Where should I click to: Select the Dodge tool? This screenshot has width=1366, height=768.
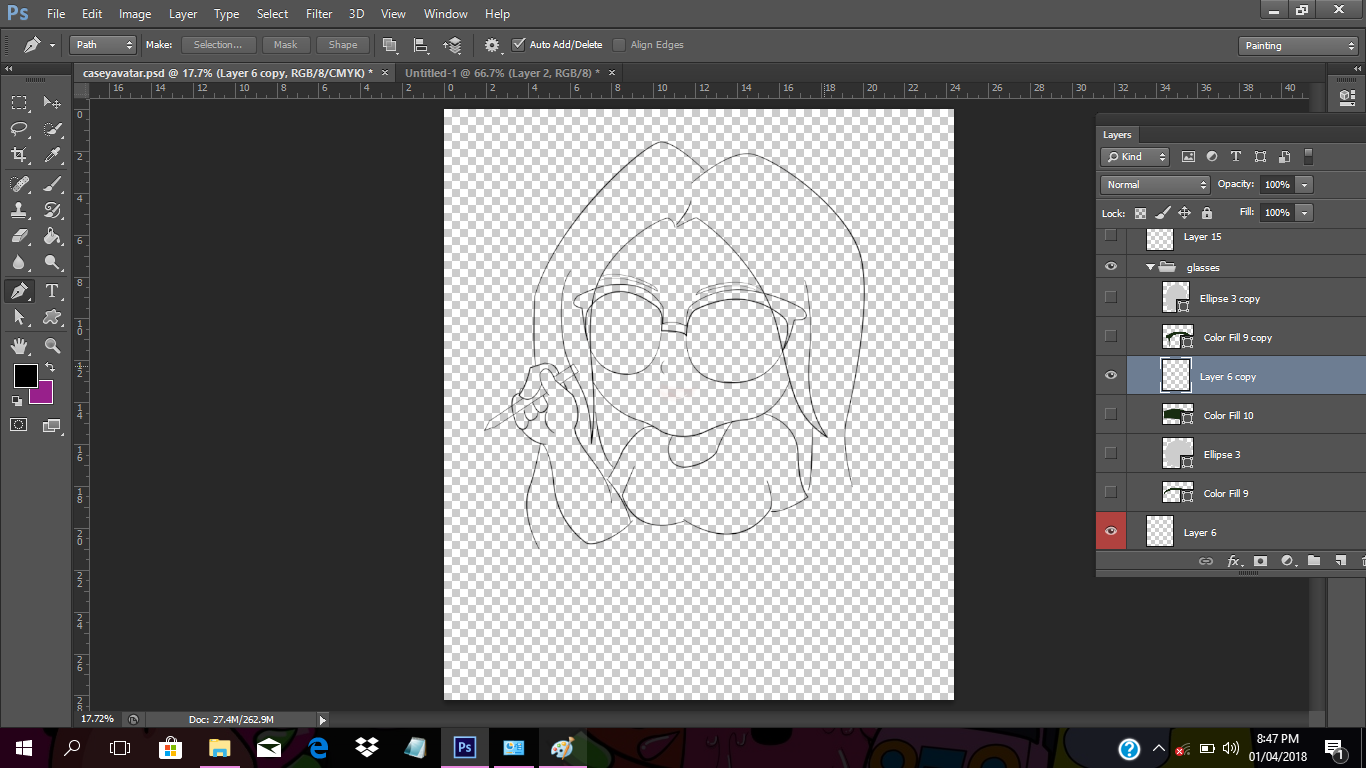(x=52, y=262)
